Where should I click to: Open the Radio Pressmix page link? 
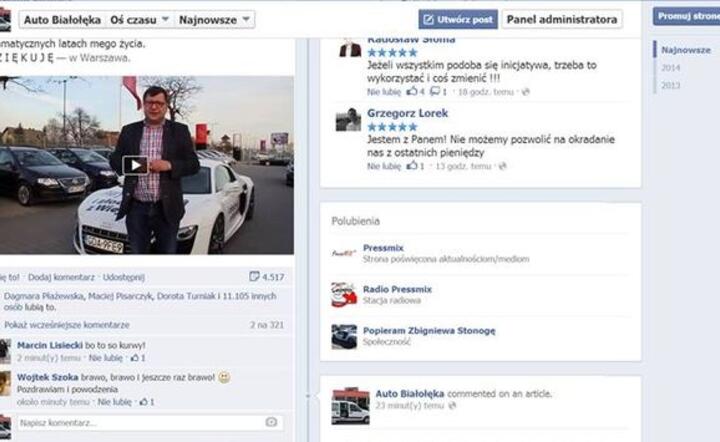[397, 289]
